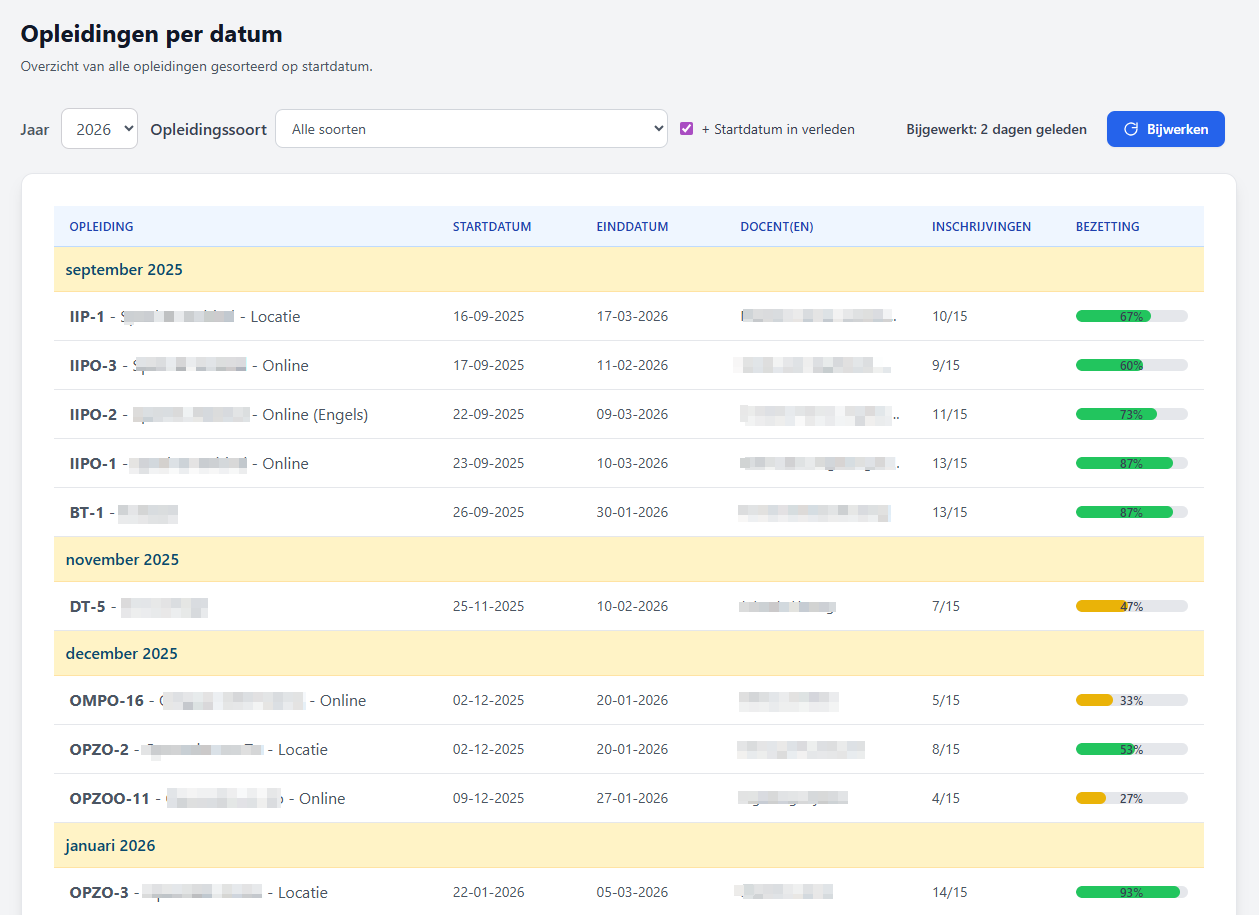
Task: Select the IIPO-2 Online (Engels) course
Action: (x=218, y=415)
